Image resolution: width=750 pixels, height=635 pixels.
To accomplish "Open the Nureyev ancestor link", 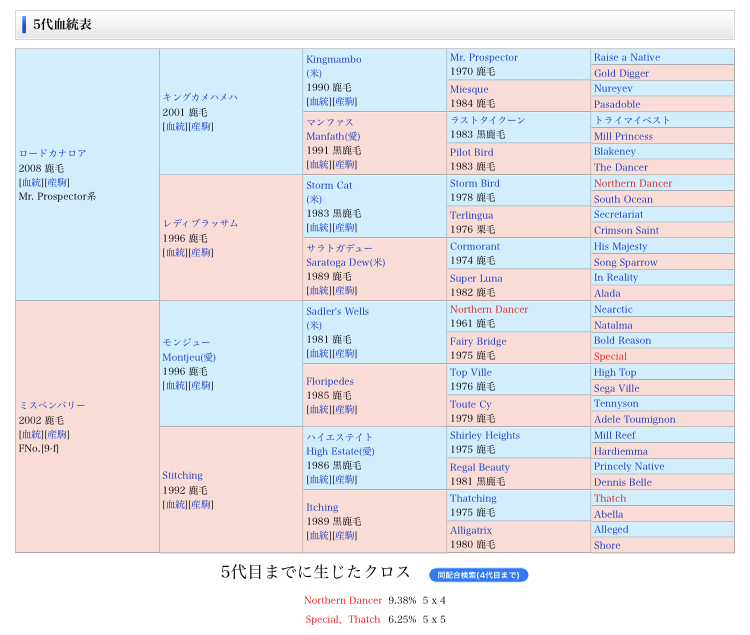I will (x=613, y=89).
